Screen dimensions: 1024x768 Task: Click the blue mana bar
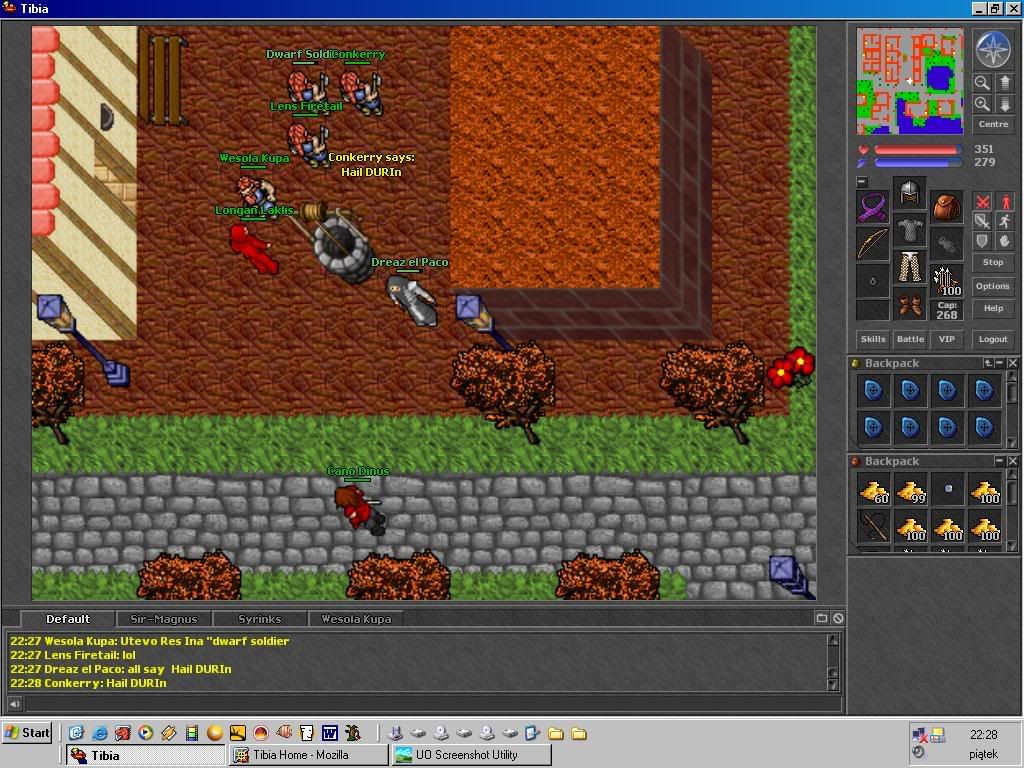point(918,163)
